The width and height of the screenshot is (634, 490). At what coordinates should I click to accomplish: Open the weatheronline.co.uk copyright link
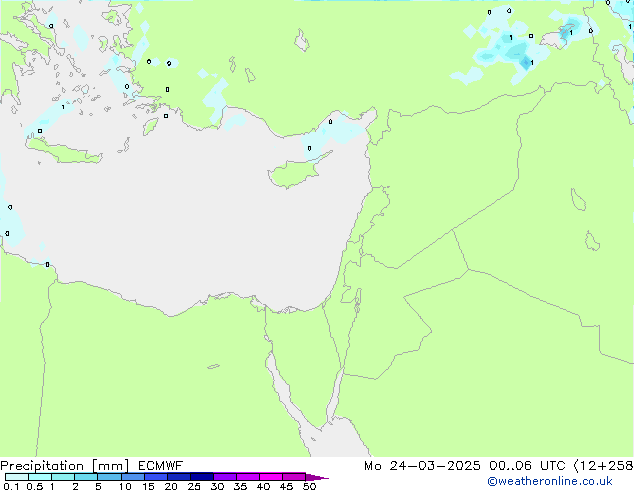pos(550,481)
